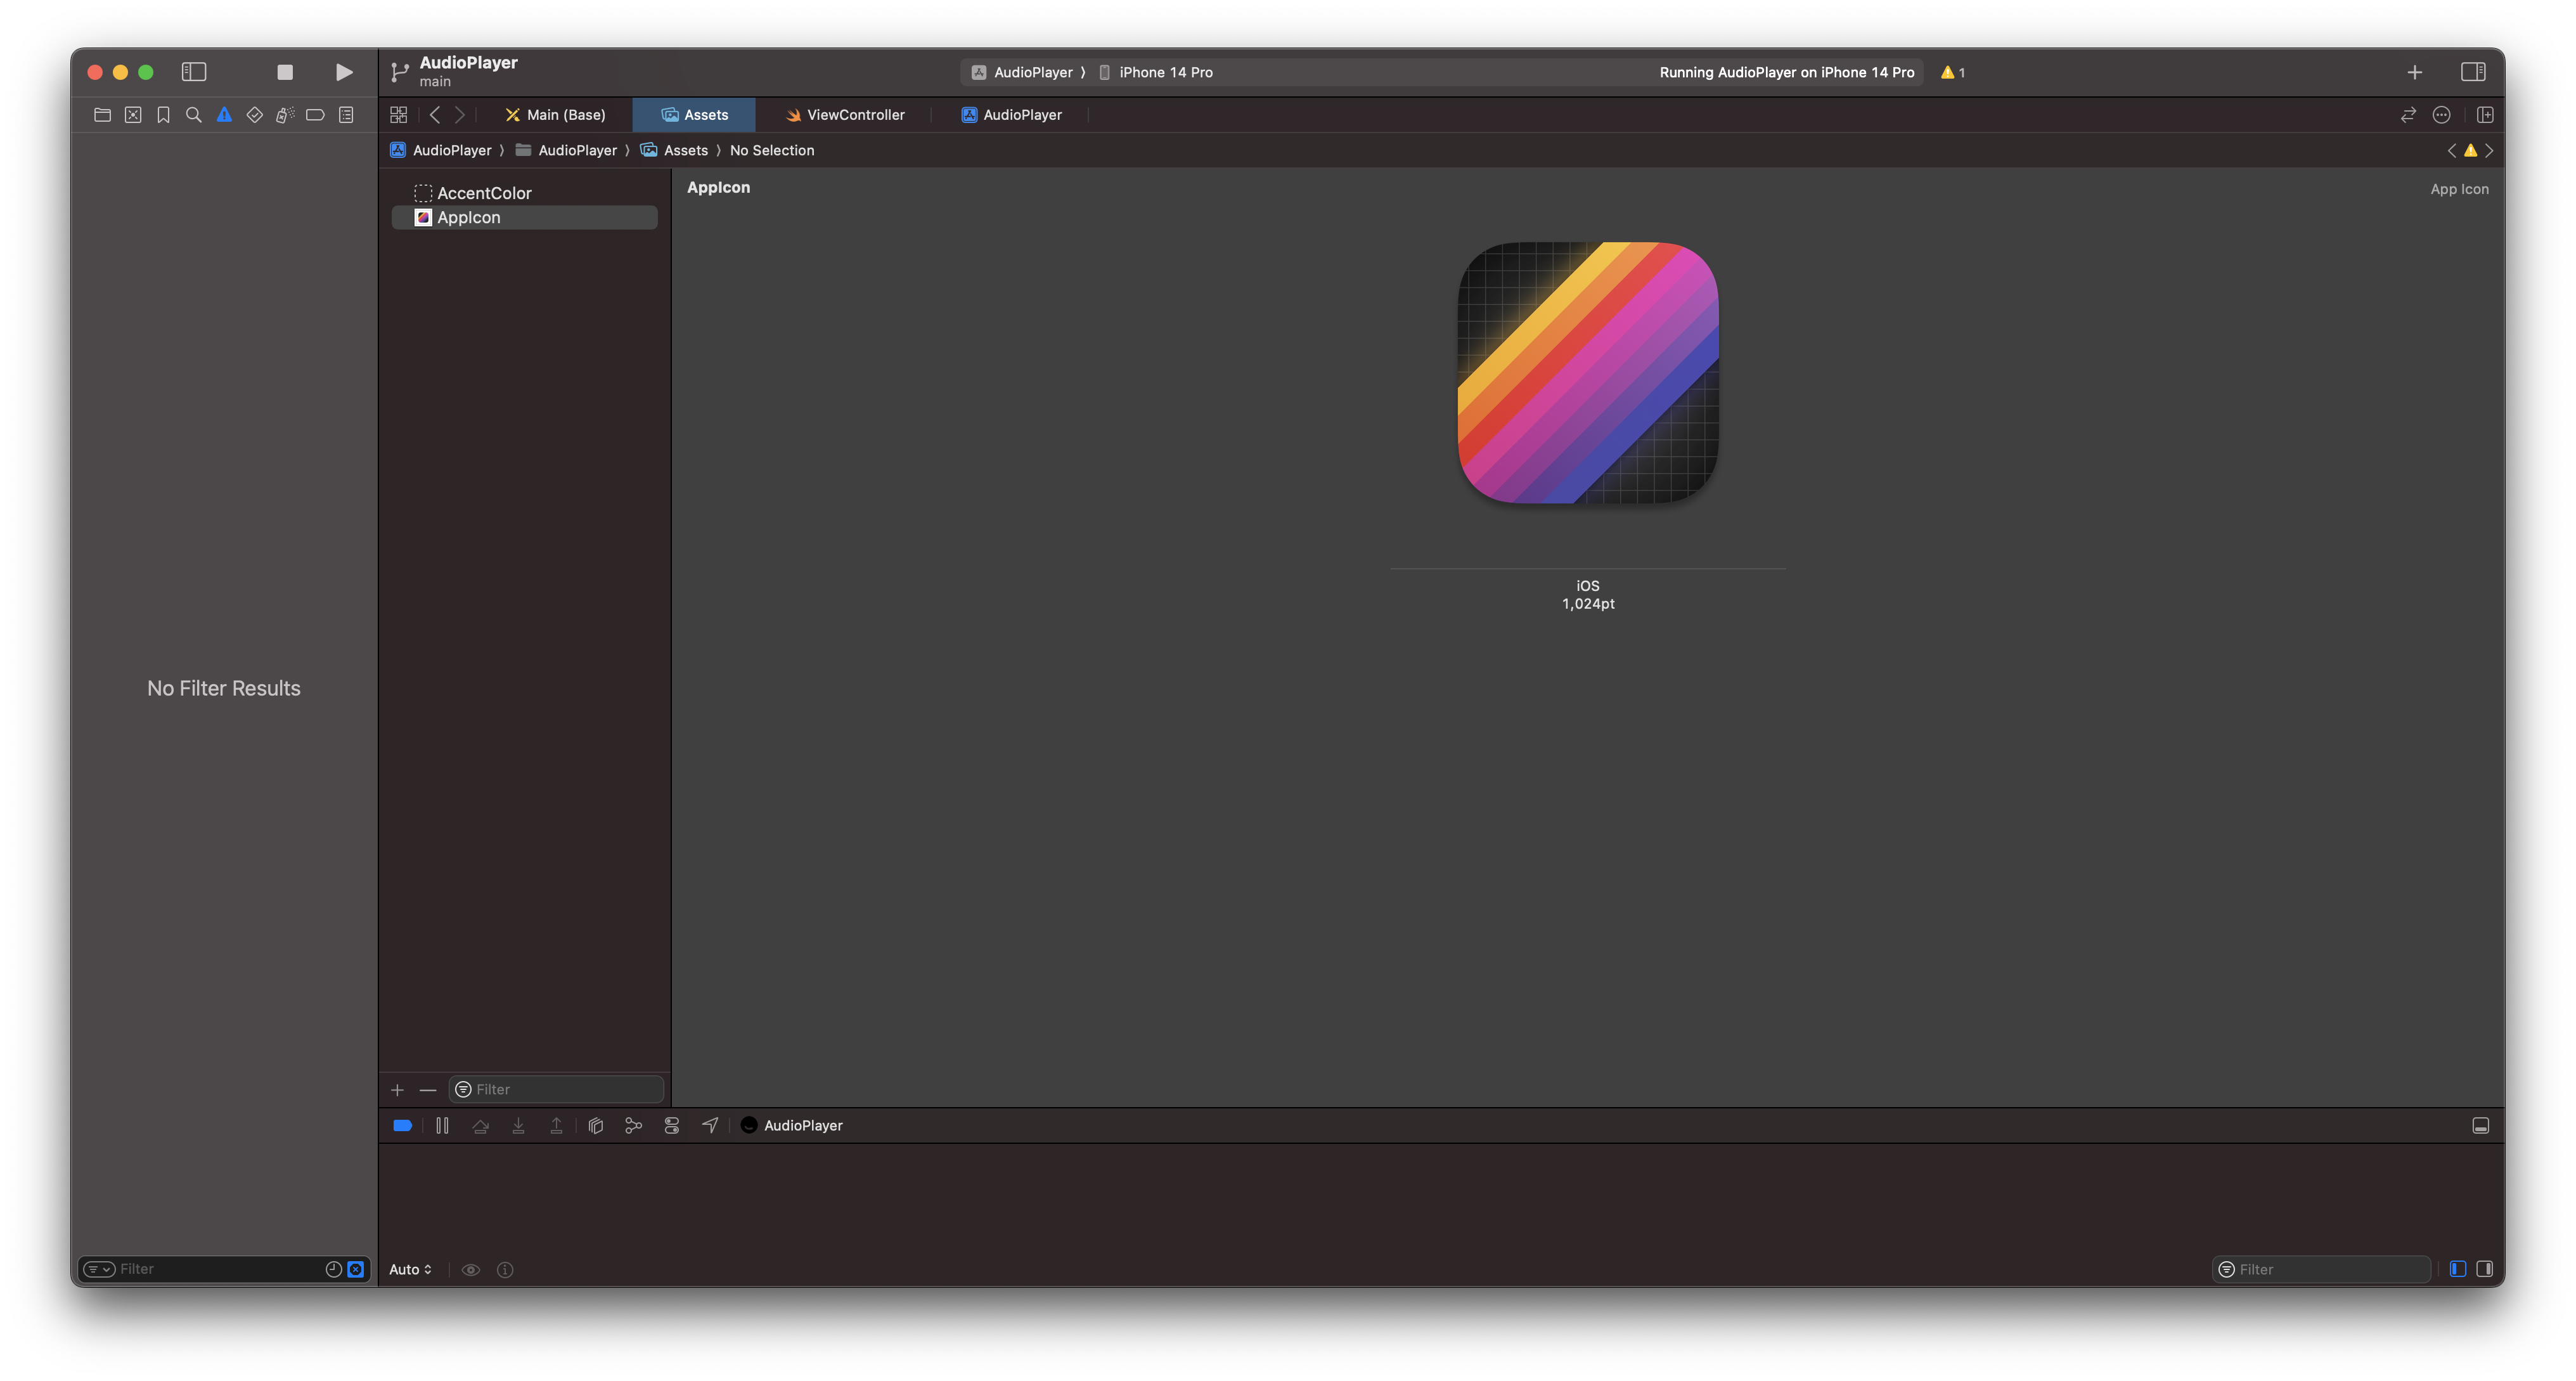Open the Find navigator magnifier icon
The height and width of the screenshot is (1381, 2576).
194,115
